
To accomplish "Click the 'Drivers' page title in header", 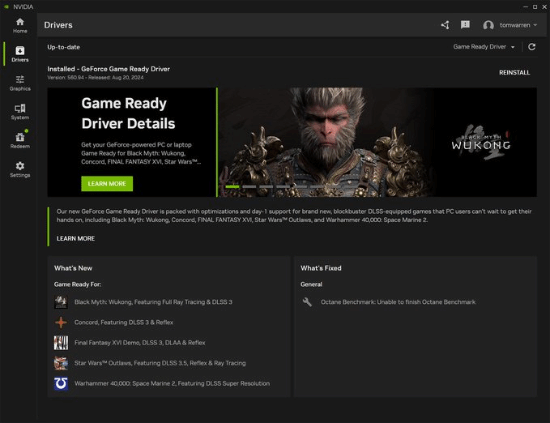I will (58, 25).
